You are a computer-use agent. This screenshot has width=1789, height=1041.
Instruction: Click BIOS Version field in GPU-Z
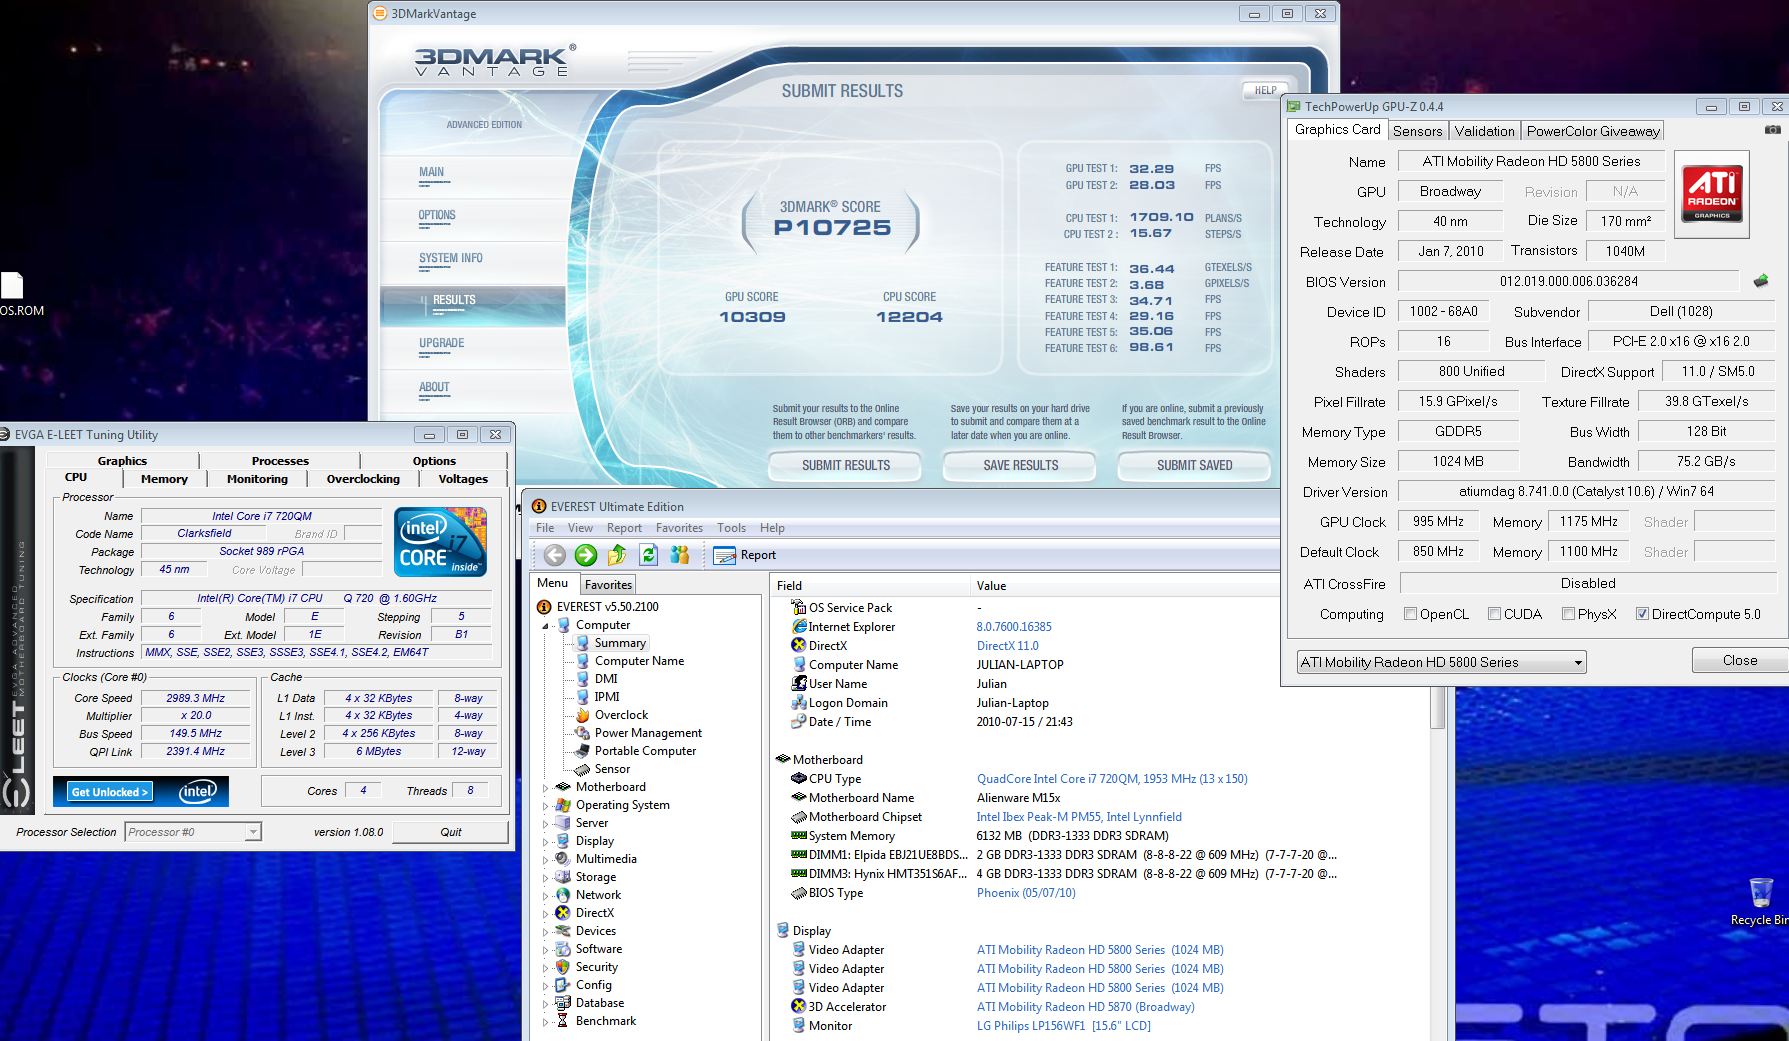tap(1568, 282)
